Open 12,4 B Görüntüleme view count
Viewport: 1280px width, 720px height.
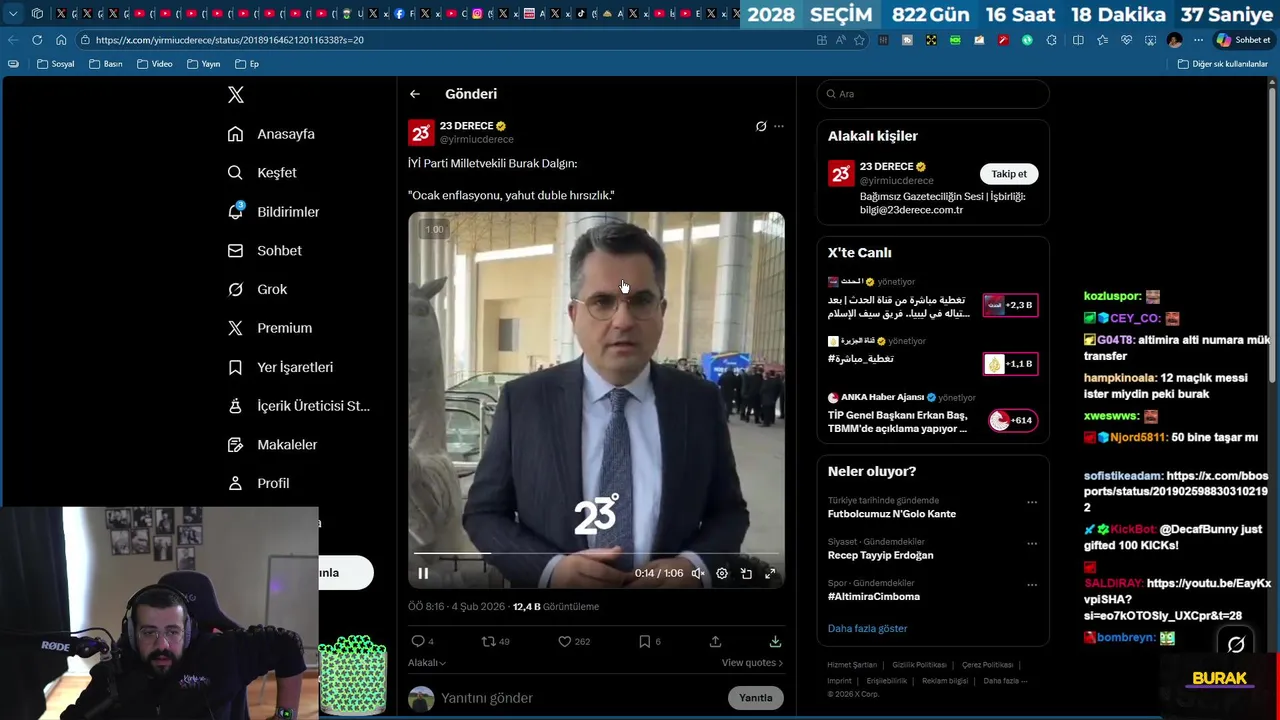click(556, 607)
